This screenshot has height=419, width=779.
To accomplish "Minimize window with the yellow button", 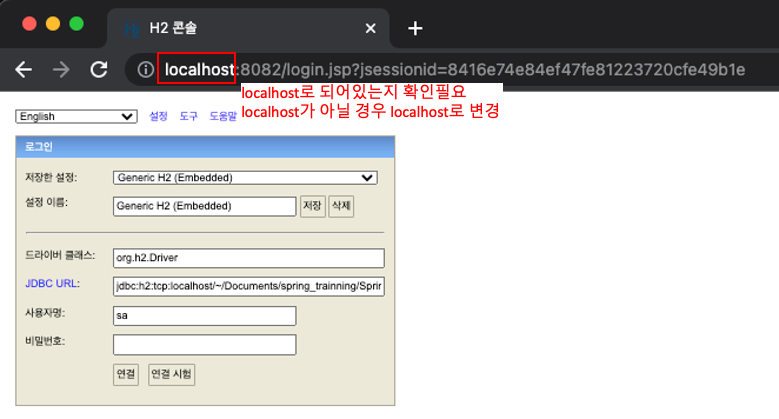I will [x=53, y=23].
